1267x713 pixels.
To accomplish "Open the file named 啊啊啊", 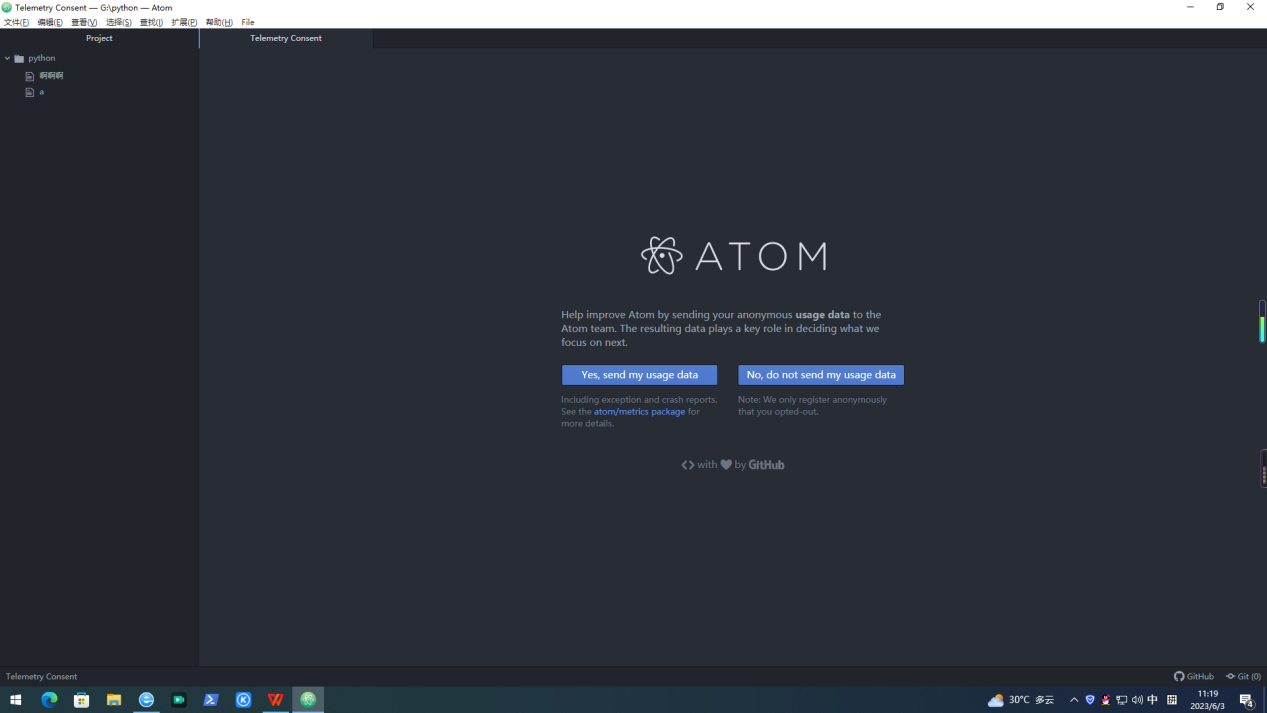I will click(x=51, y=75).
